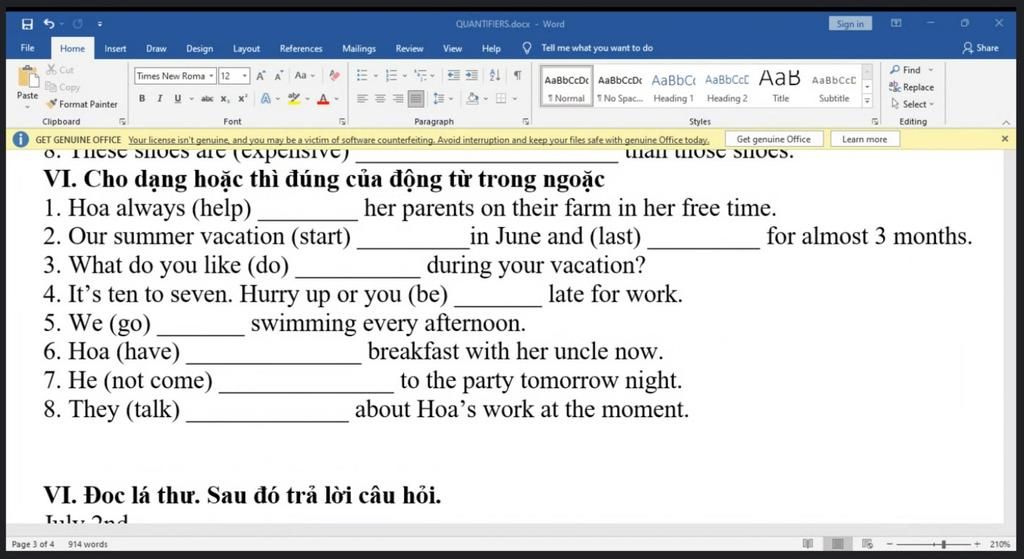The image size is (1024, 559).
Task: Toggle Subscript formatting
Action: pyautogui.click(x=225, y=99)
